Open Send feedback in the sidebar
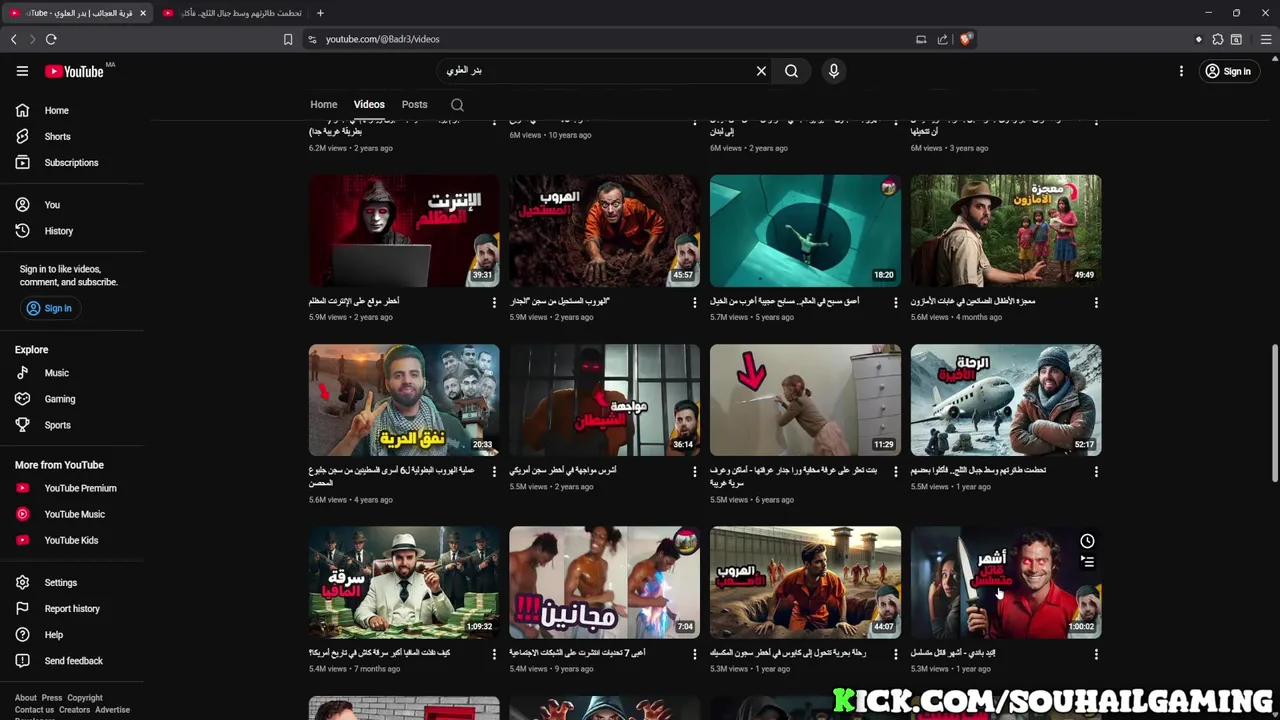Screen dimensions: 1280x720 click(x=72, y=660)
